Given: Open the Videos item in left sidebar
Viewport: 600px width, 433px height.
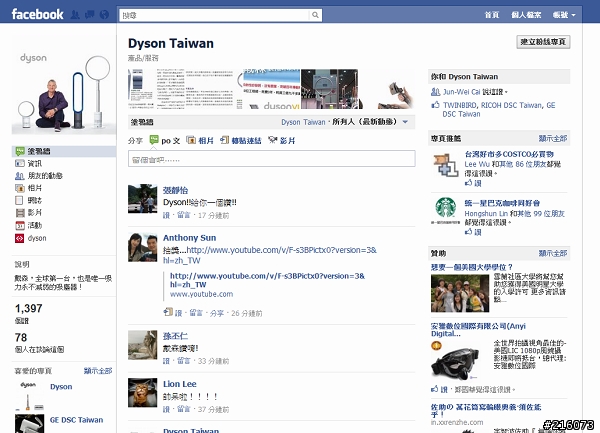Looking at the screenshot, I should (x=29, y=212).
